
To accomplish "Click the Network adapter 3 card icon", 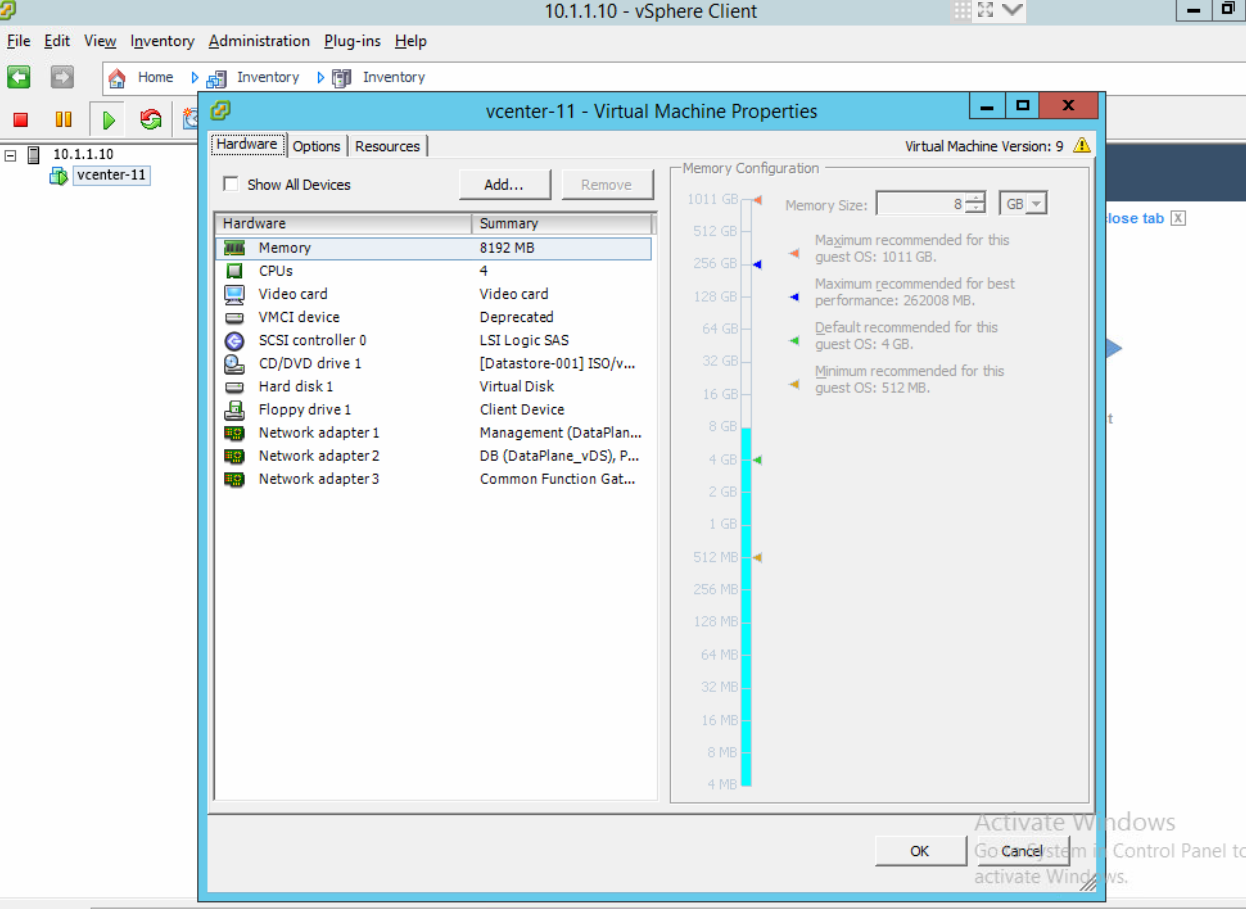I will tap(234, 479).
